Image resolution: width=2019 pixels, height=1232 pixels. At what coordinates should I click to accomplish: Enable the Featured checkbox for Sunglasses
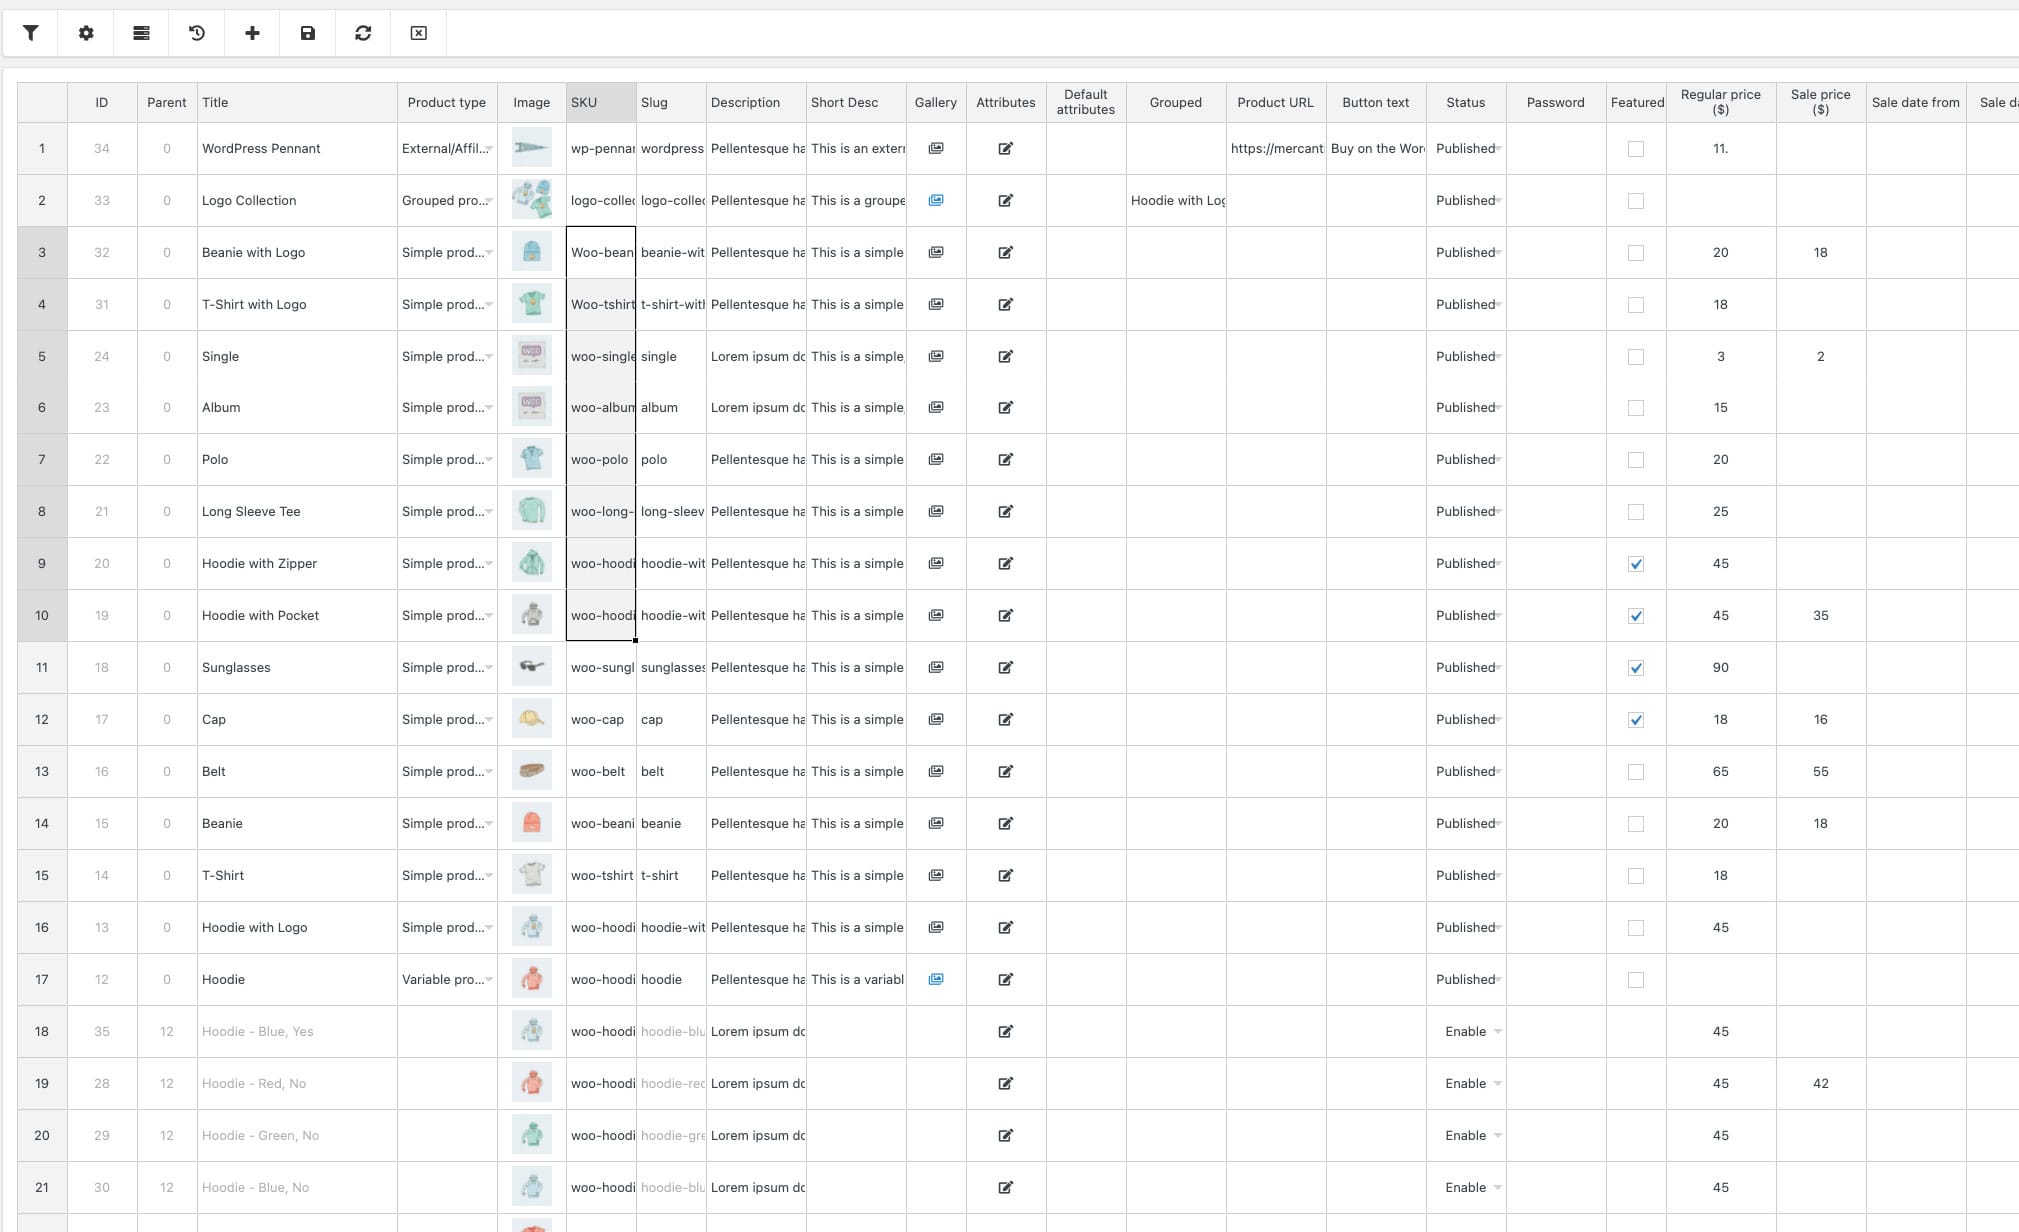[1636, 667]
